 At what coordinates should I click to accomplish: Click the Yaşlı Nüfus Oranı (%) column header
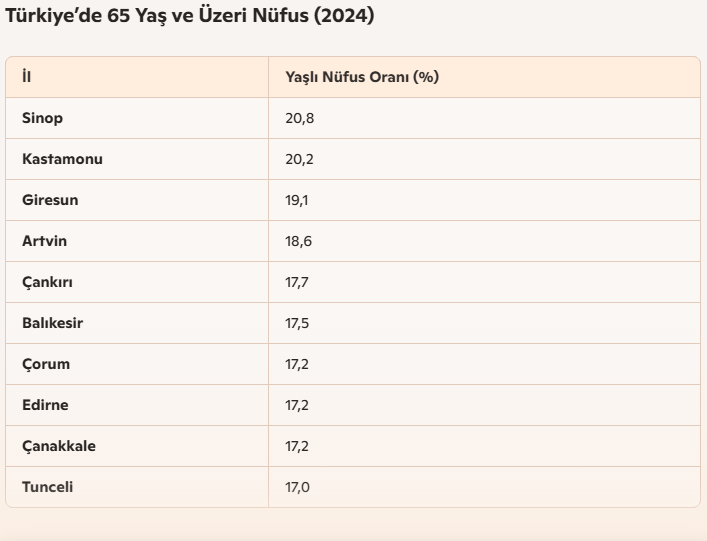point(362,77)
